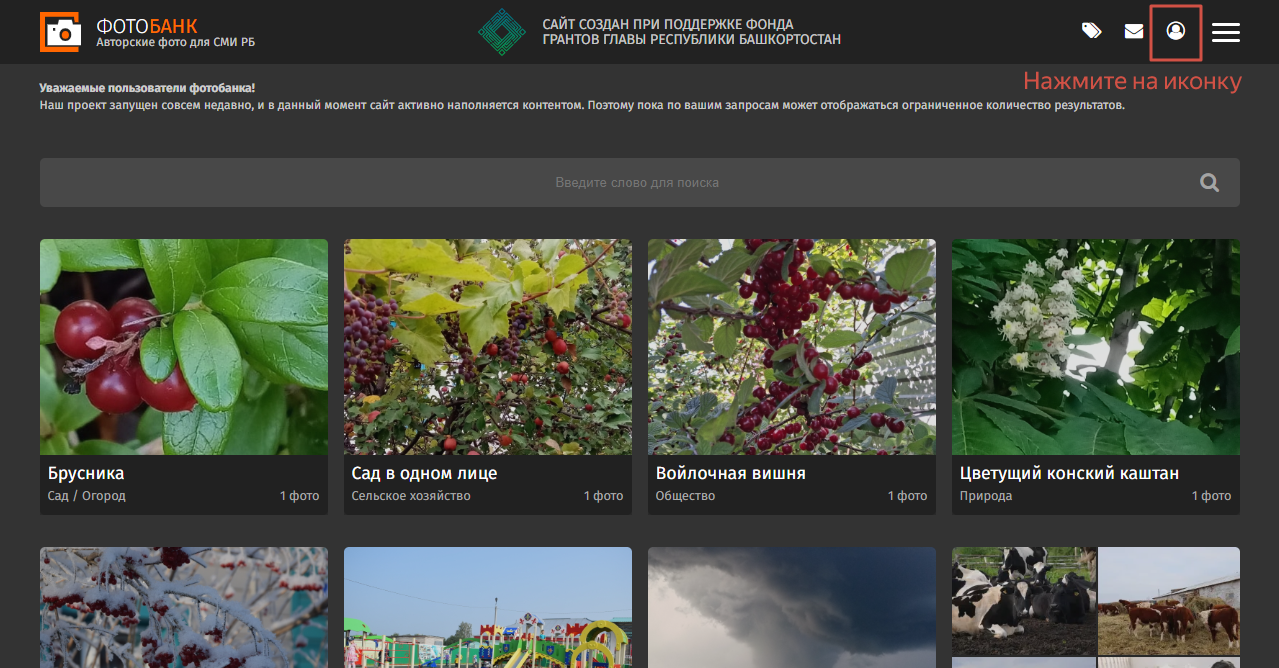1279x668 pixels.
Task: Open the Сад в одном лице thumbnail
Action: pos(488,347)
